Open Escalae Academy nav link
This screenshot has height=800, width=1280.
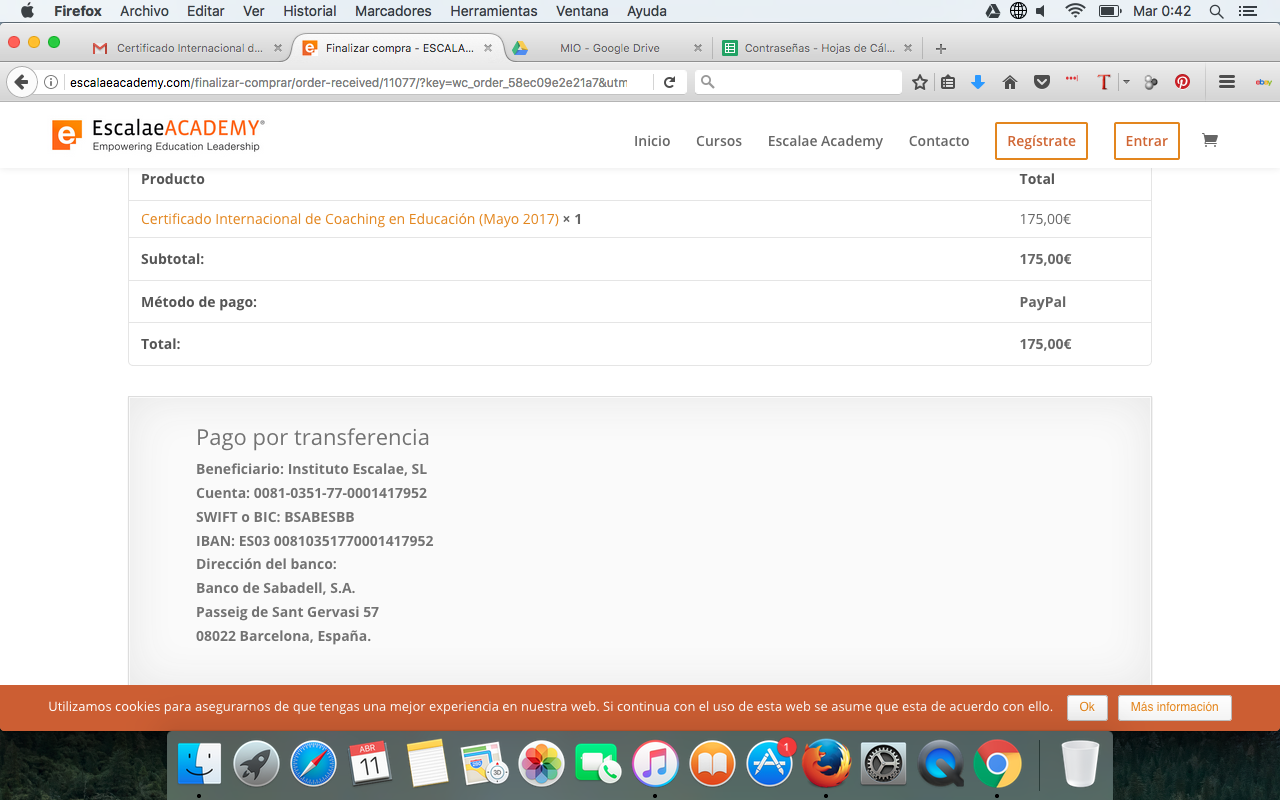[825, 141]
